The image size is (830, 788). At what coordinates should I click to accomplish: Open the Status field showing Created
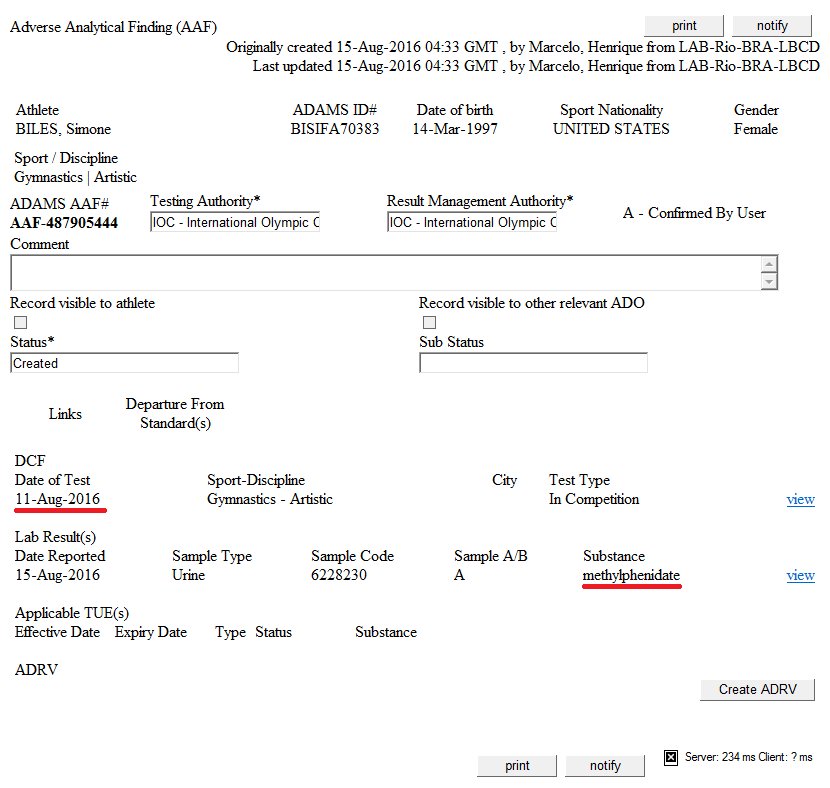tap(124, 363)
